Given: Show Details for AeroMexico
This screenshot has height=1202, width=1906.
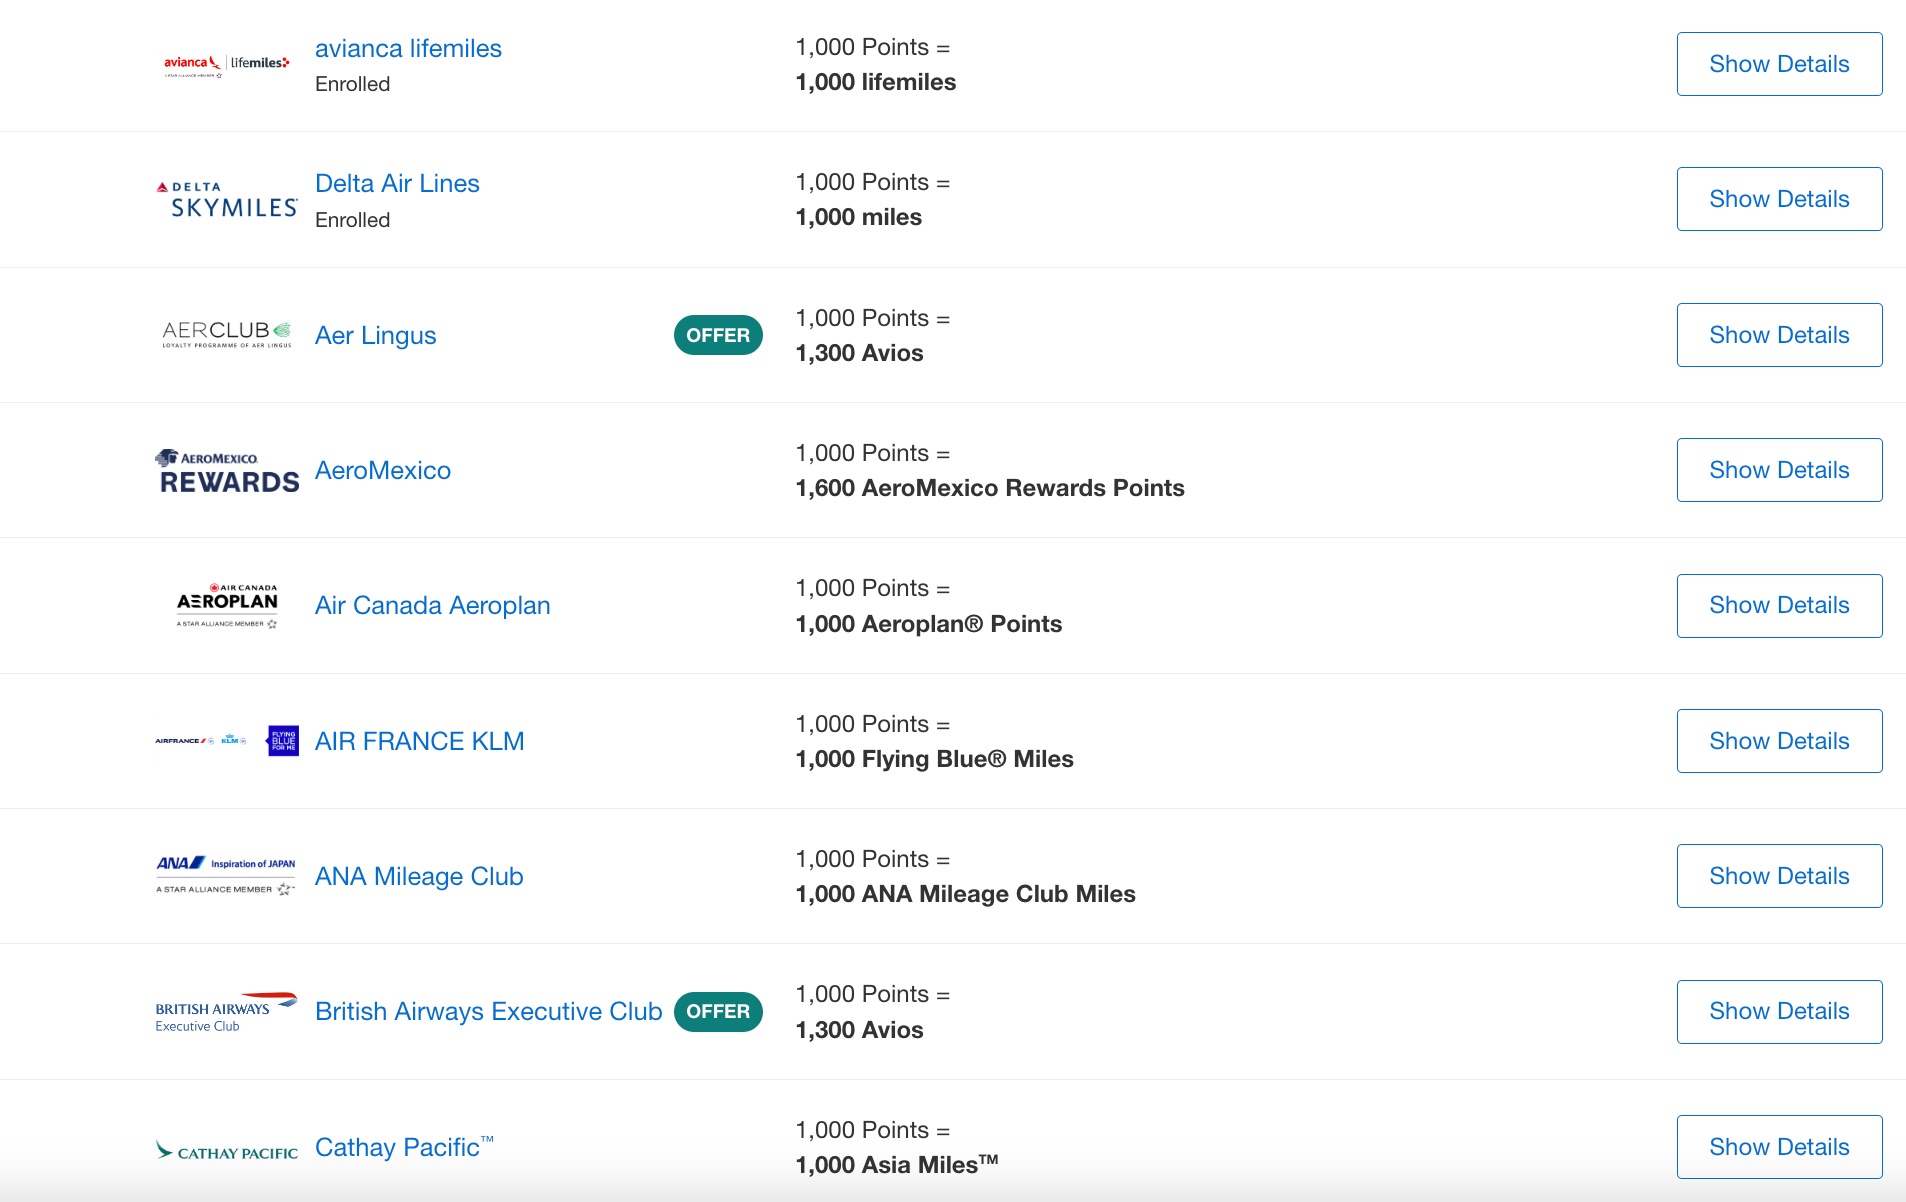Looking at the screenshot, I should click(x=1779, y=469).
